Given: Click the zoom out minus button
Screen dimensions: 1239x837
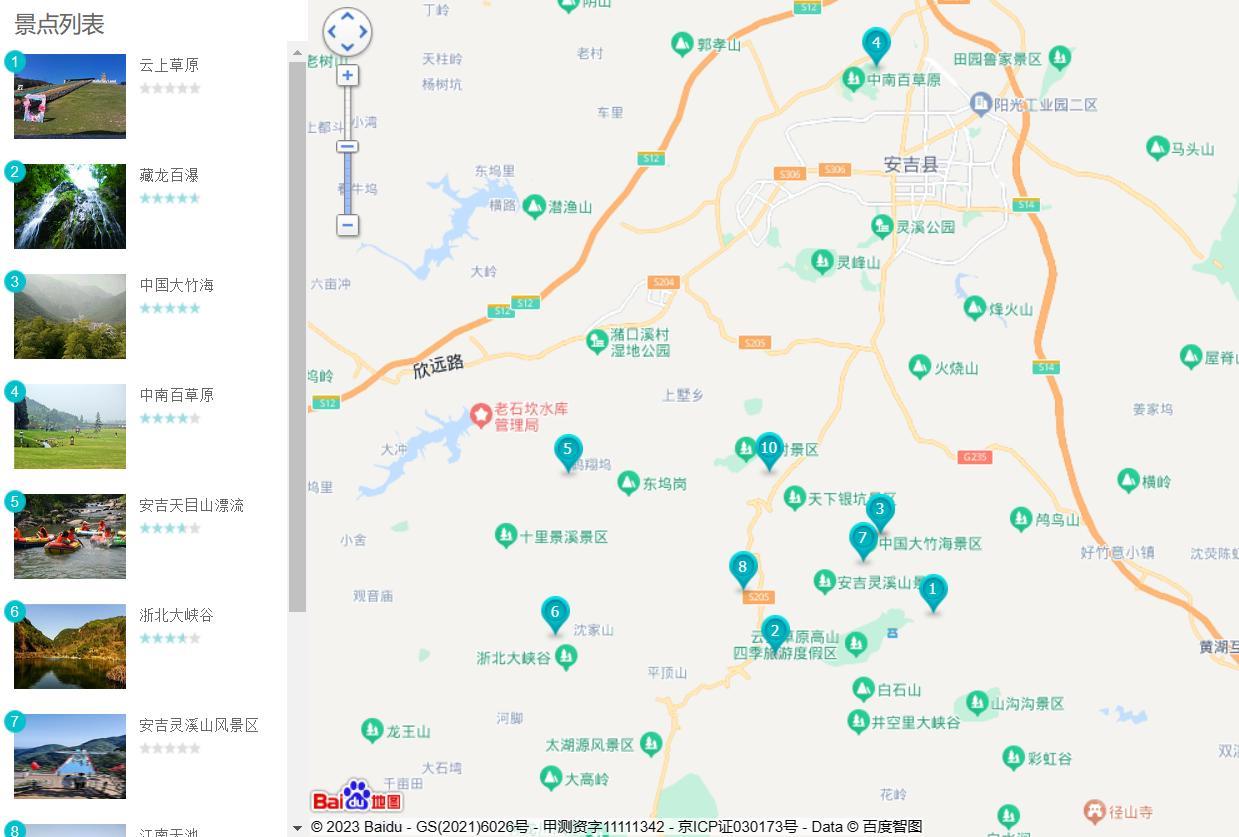Looking at the screenshot, I should (347, 225).
